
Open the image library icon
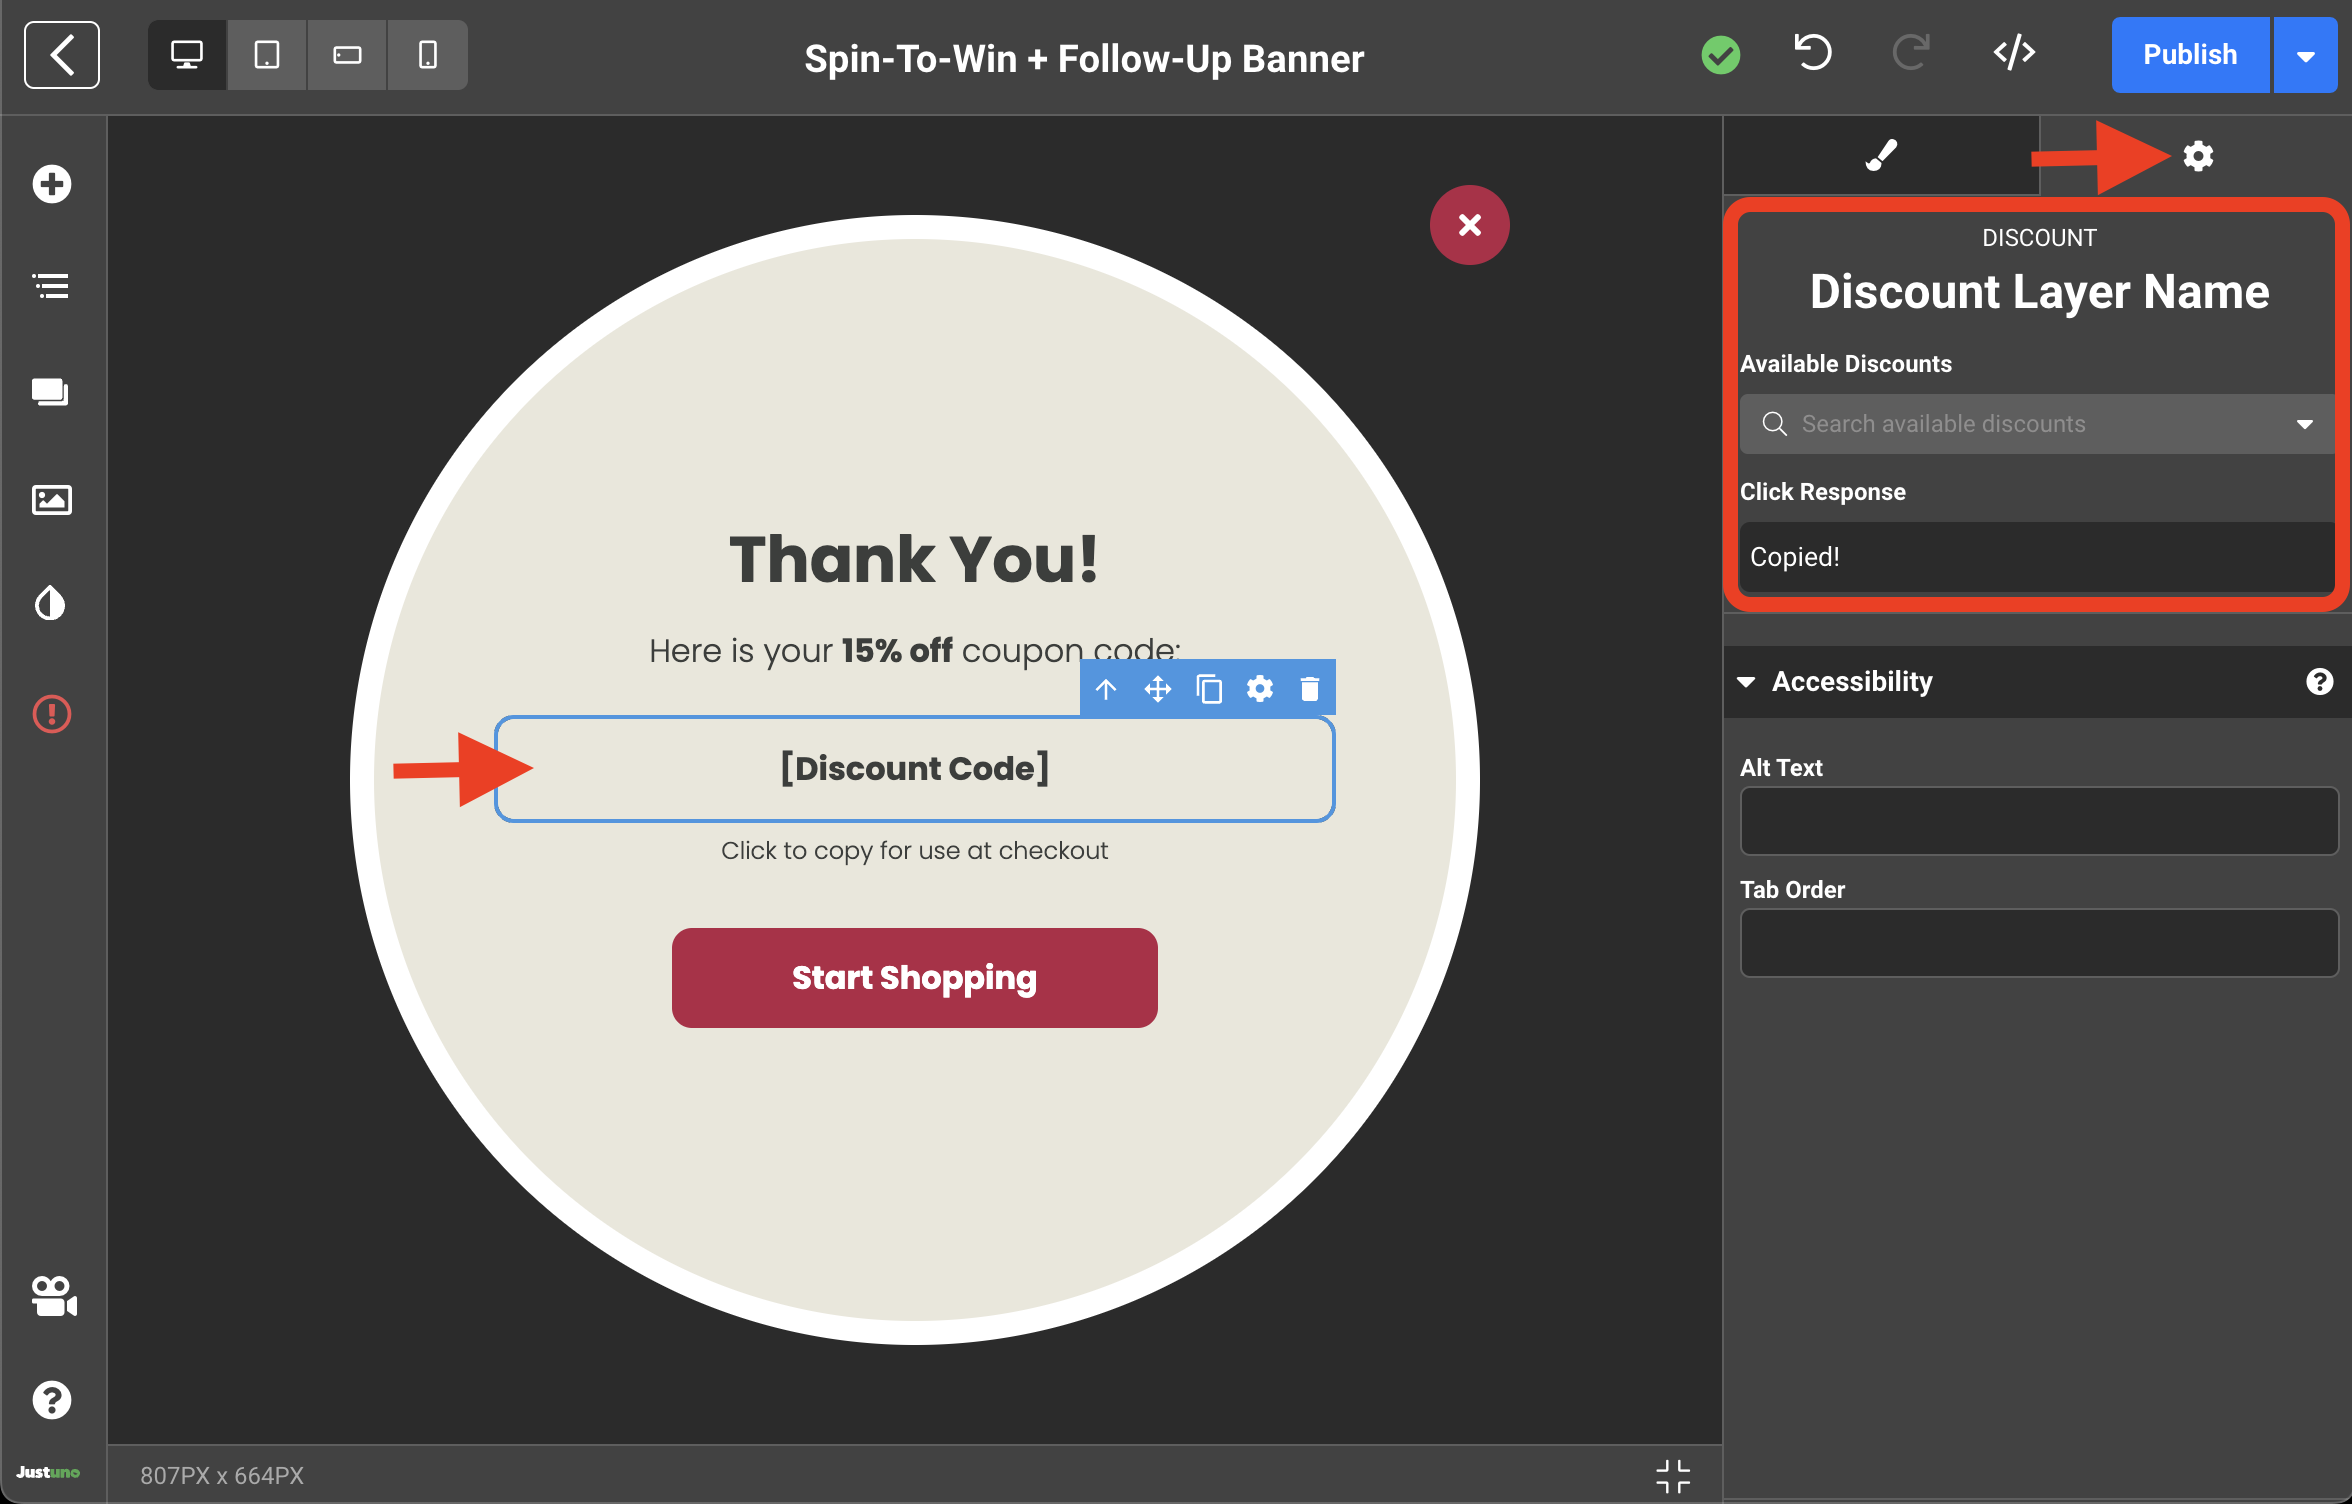coord(51,498)
